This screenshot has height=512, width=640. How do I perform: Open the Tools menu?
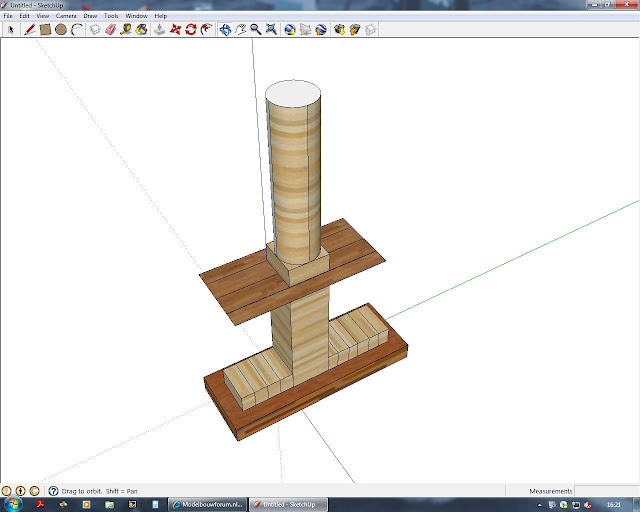click(111, 16)
